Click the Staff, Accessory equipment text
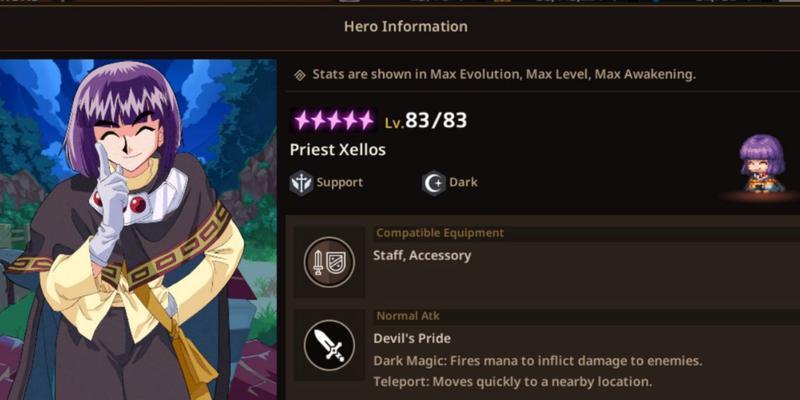 click(422, 256)
